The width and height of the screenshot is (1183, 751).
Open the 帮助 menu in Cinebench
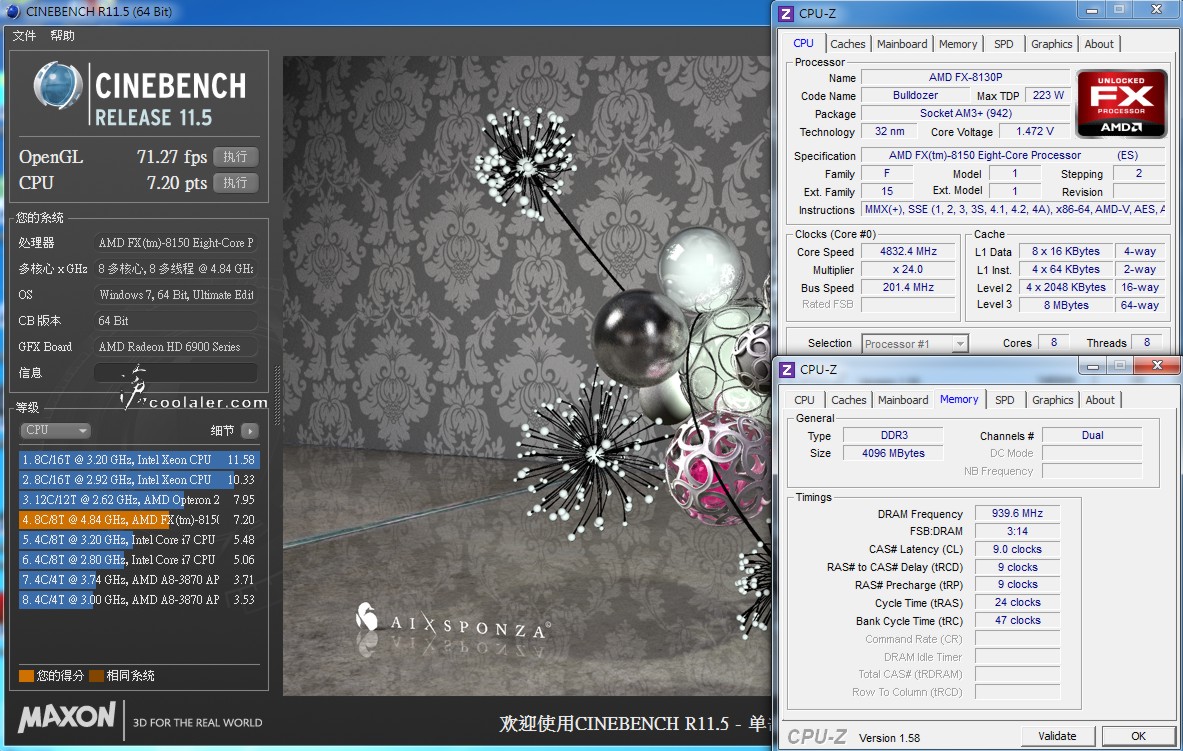point(63,35)
